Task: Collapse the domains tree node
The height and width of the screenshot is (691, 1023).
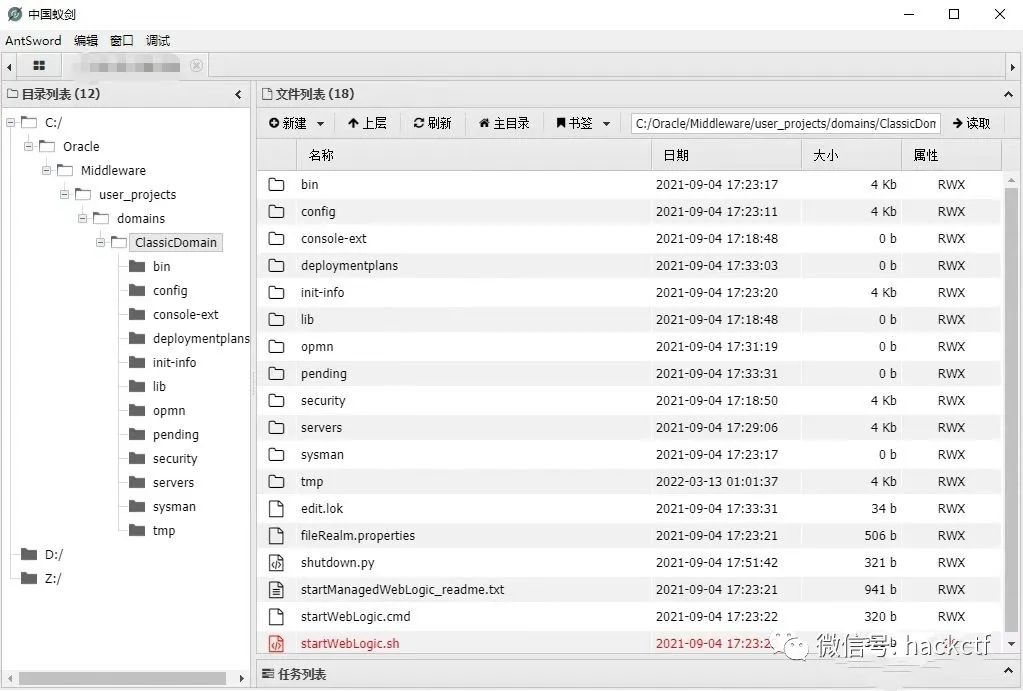Action: (83, 218)
